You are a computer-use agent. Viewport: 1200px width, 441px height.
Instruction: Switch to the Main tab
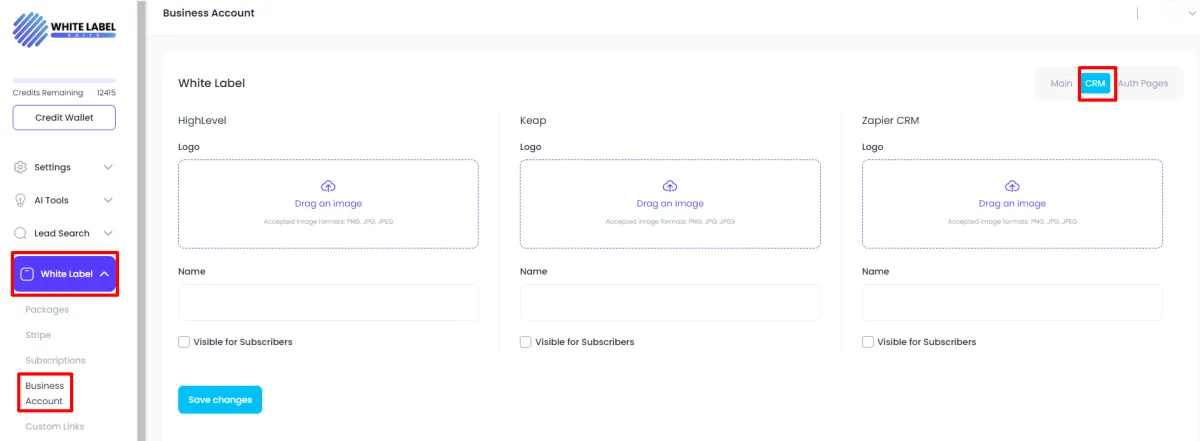point(1061,83)
